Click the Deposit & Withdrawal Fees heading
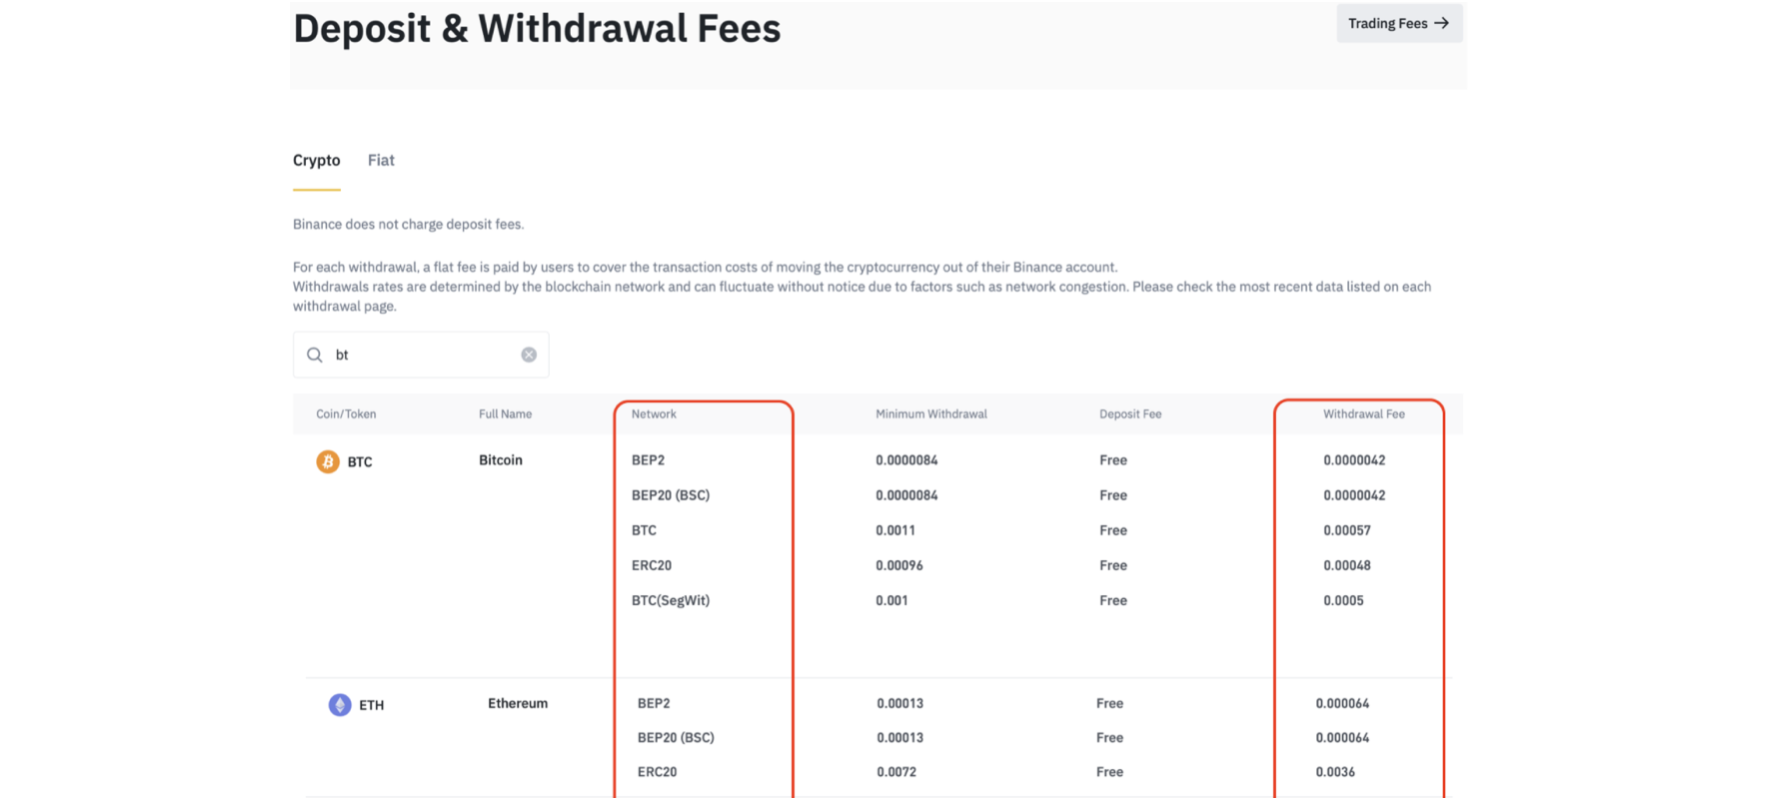 (x=536, y=27)
